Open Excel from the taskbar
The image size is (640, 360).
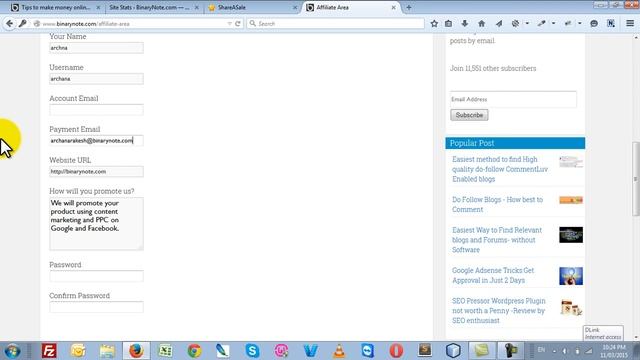coord(165,351)
